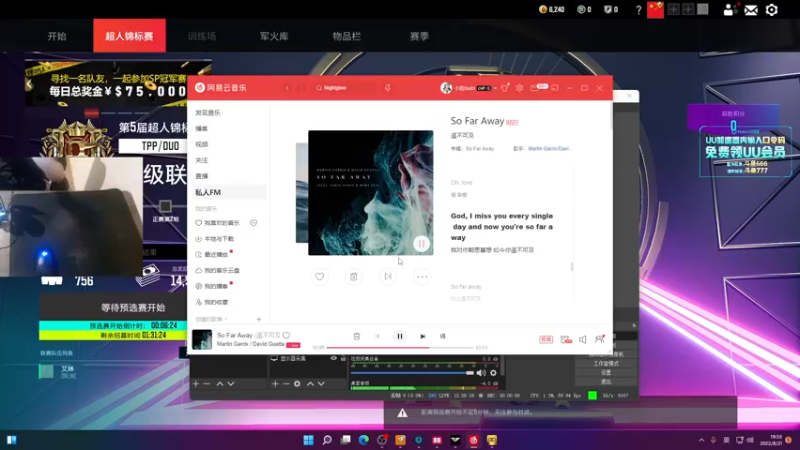Image resolution: width=800 pixels, height=450 pixels.
Task: Adjust the blue OBS volume slider
Action: [412, 373]
